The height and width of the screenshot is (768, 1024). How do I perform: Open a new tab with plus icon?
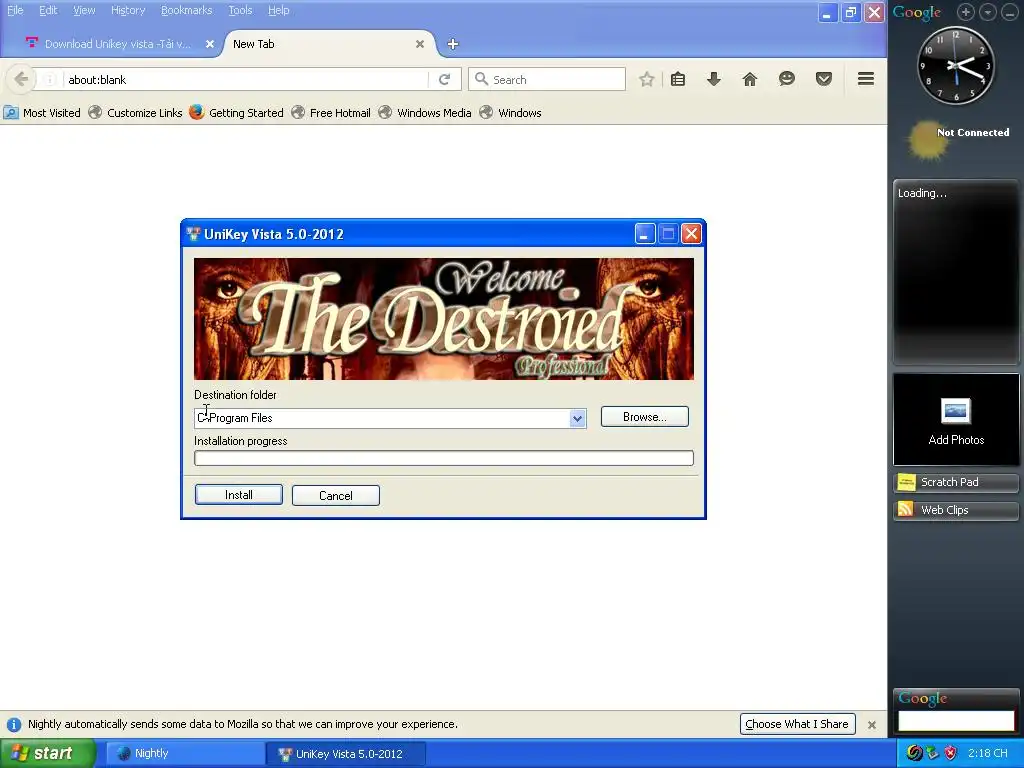pyautogui.click(x=453, y=44)
